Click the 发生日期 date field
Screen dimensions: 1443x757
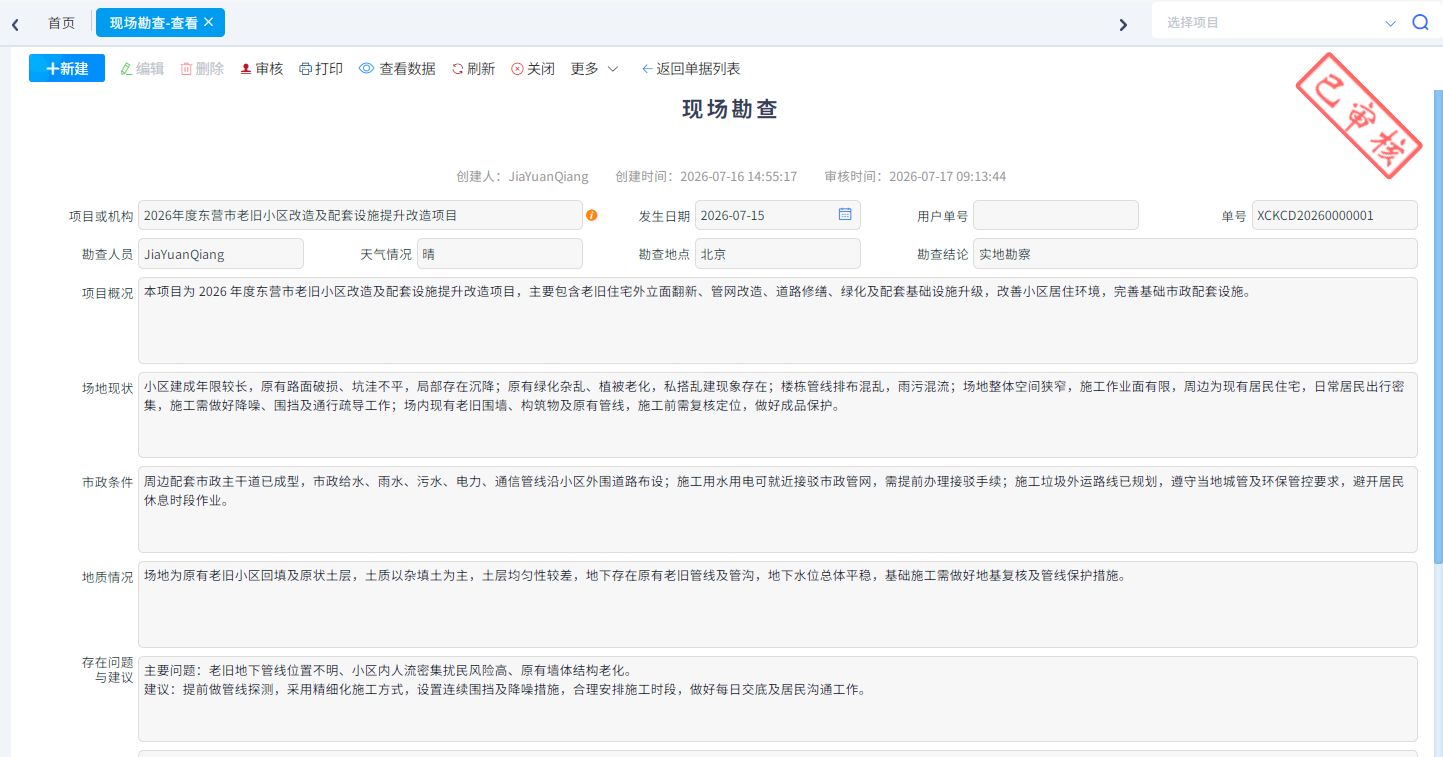(778, 215)
